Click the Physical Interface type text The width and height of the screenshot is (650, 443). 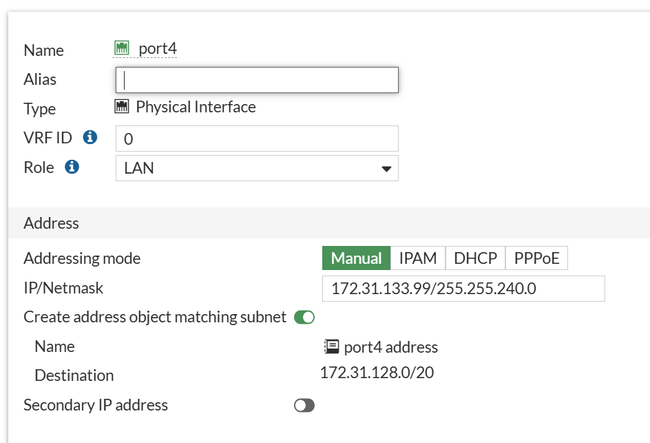[x=196, y=107]
